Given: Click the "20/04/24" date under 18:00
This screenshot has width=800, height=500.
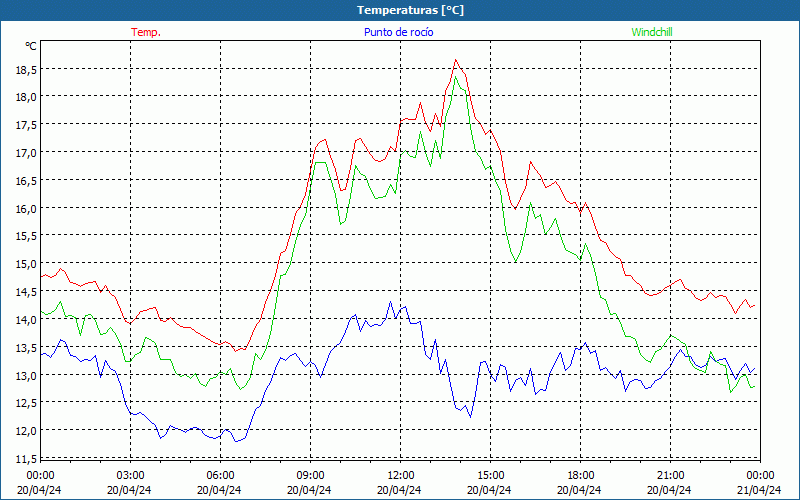Looking at the screenshot, I should (579, 490).
